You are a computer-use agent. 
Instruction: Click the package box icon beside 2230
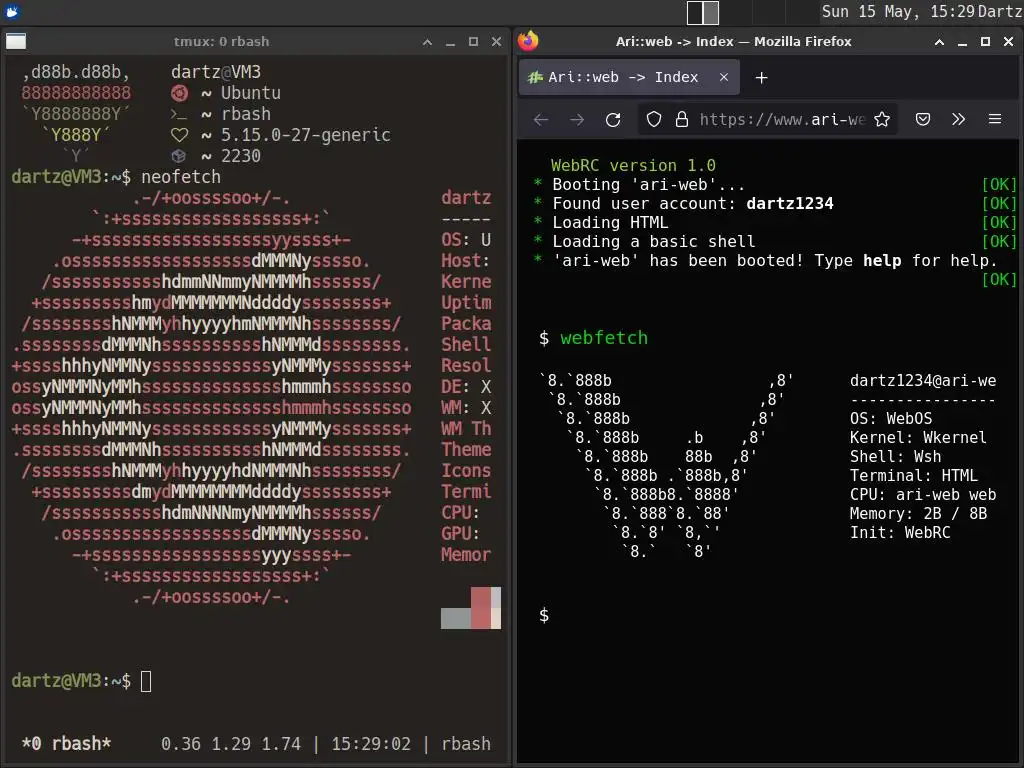click(179, 156)
